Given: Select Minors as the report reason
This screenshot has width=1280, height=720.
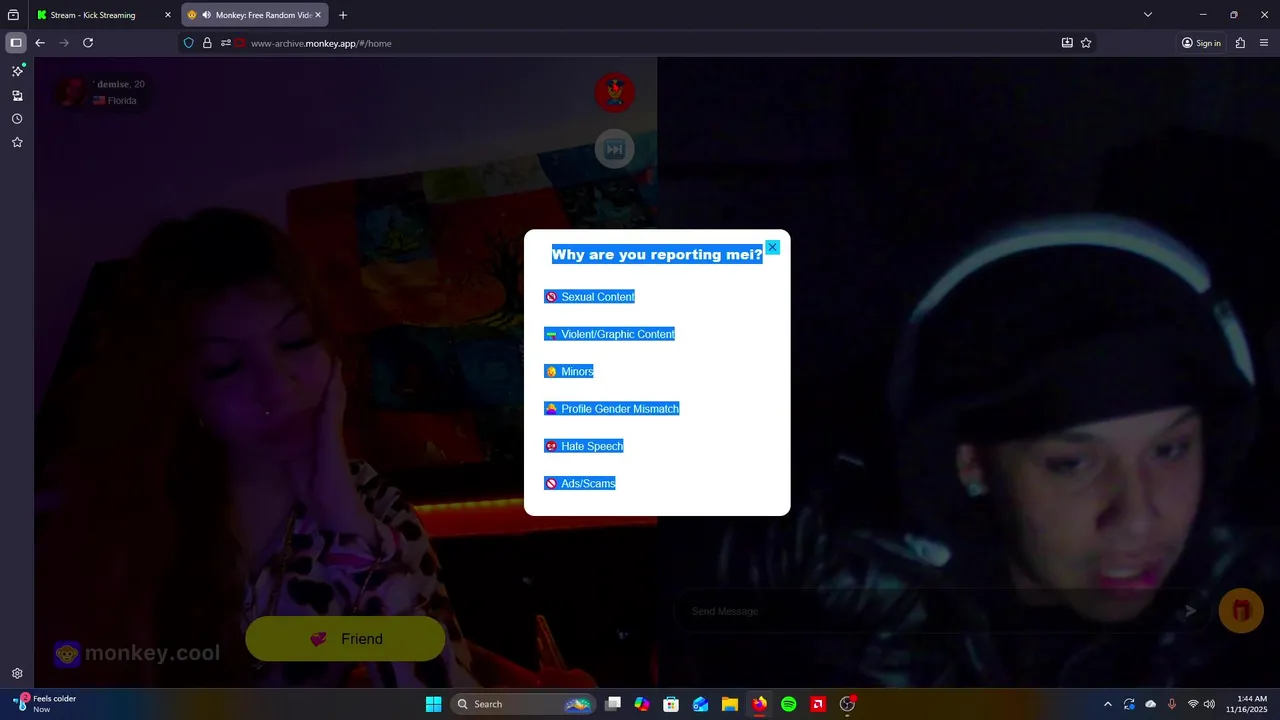Looking at the screenshot, I should (568, 371).
